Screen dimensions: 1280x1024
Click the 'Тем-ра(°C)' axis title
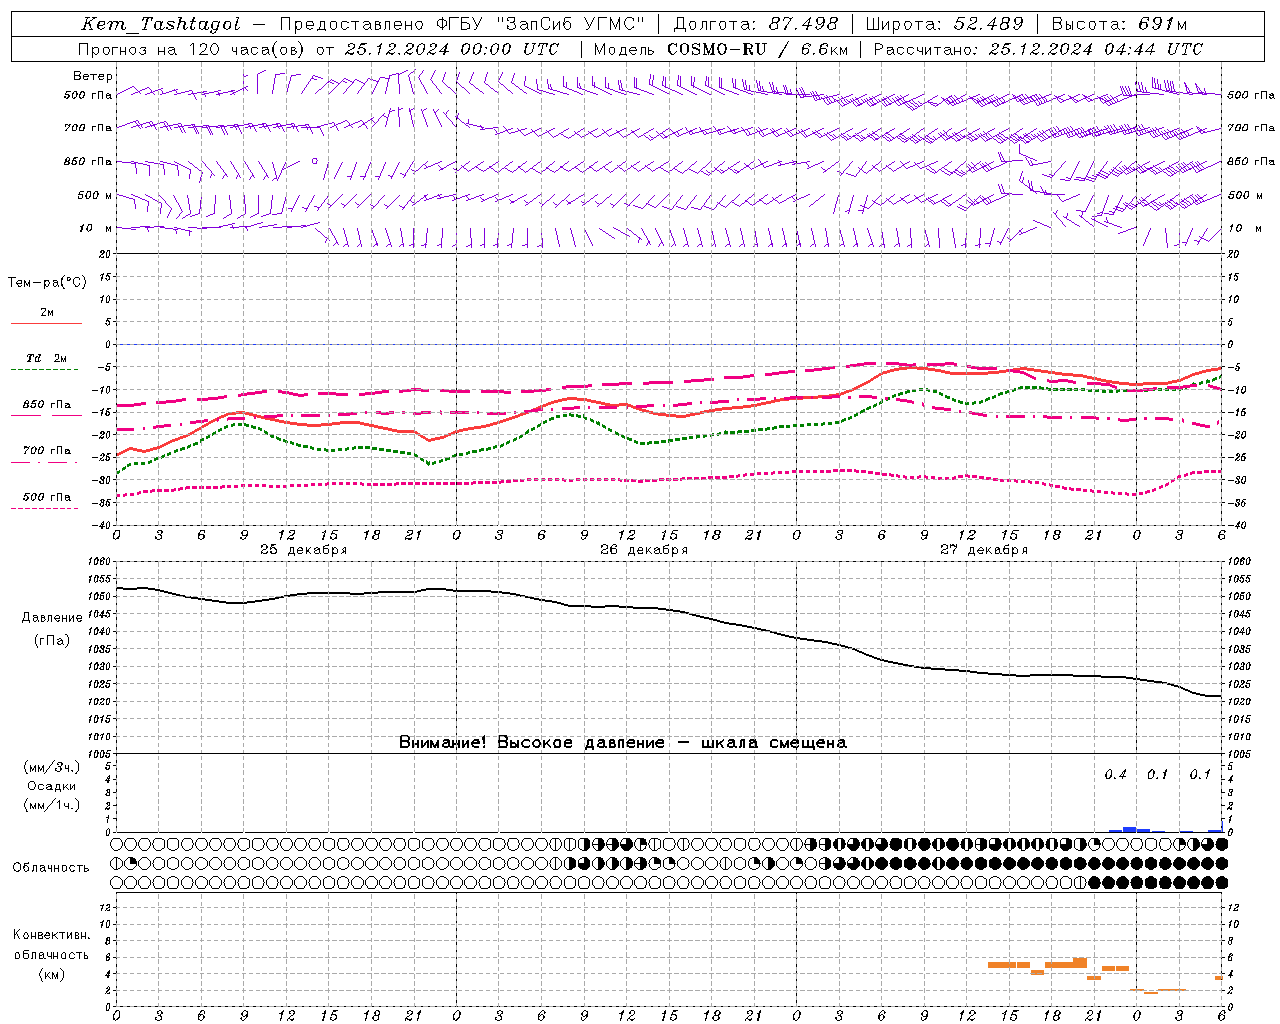click(x=47, y=283)
